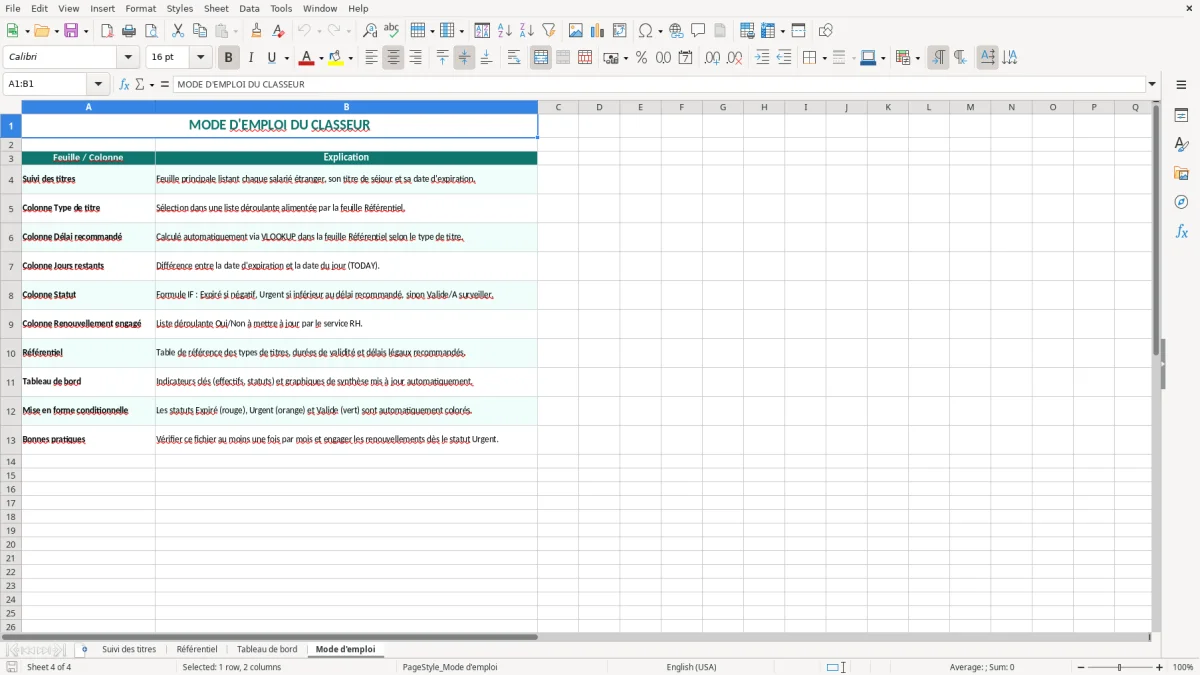Viewport: 1200px width, 675px height.
Task: Click the Clear Direct Formatting icon
Action: 279,31
